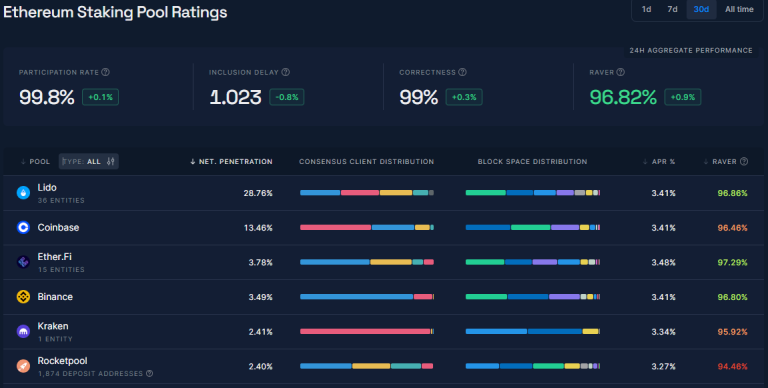Click the Ether.Fi pool logo icon
The height and width of the screenshot is (388, 768).
[23, 262]
